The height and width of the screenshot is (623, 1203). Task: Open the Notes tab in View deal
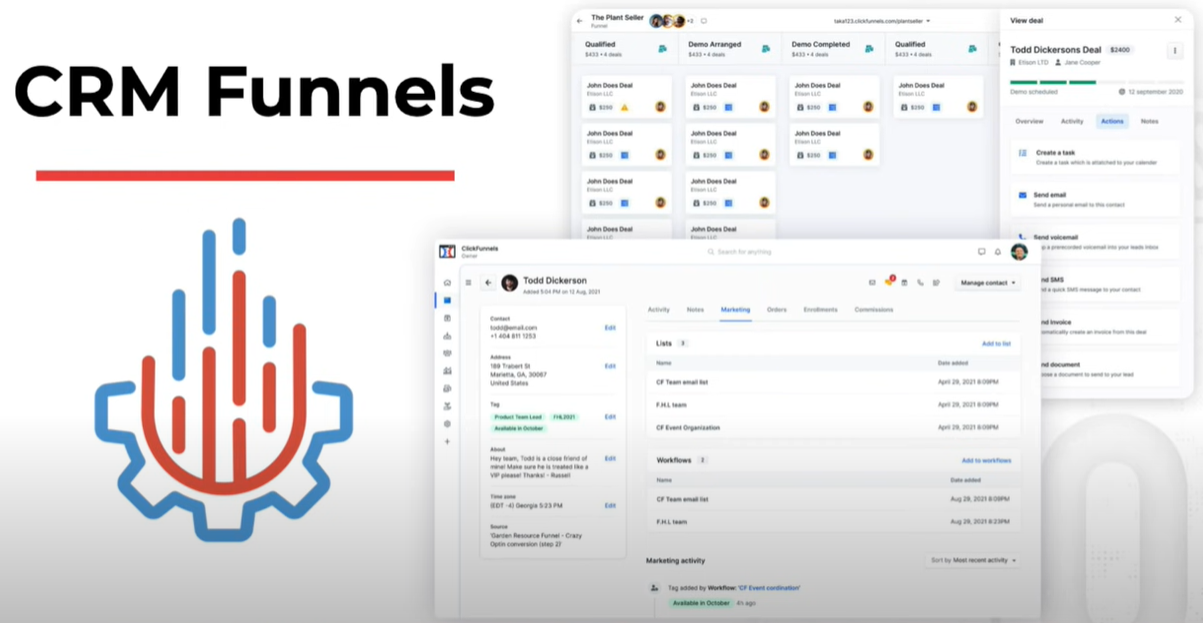click(x=1150, y=121)
